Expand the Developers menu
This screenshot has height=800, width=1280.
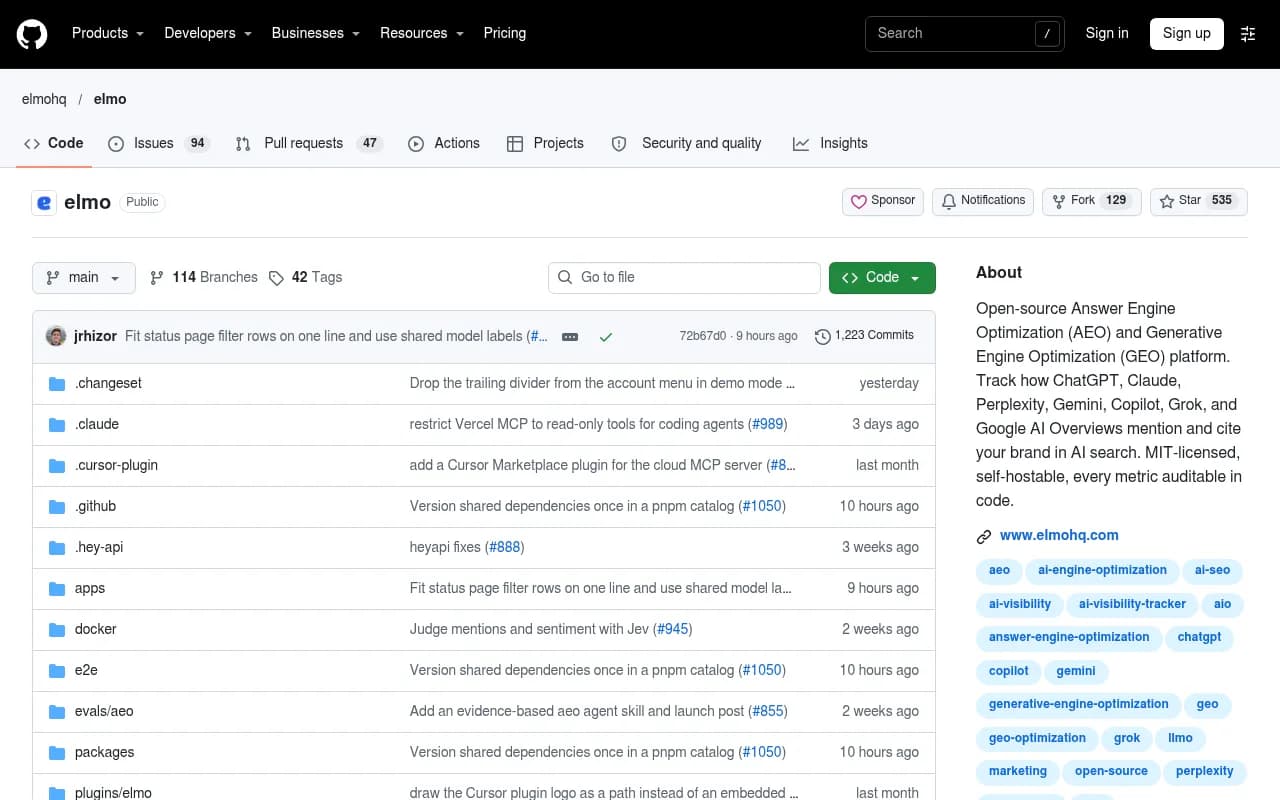[x=208, y=33]
